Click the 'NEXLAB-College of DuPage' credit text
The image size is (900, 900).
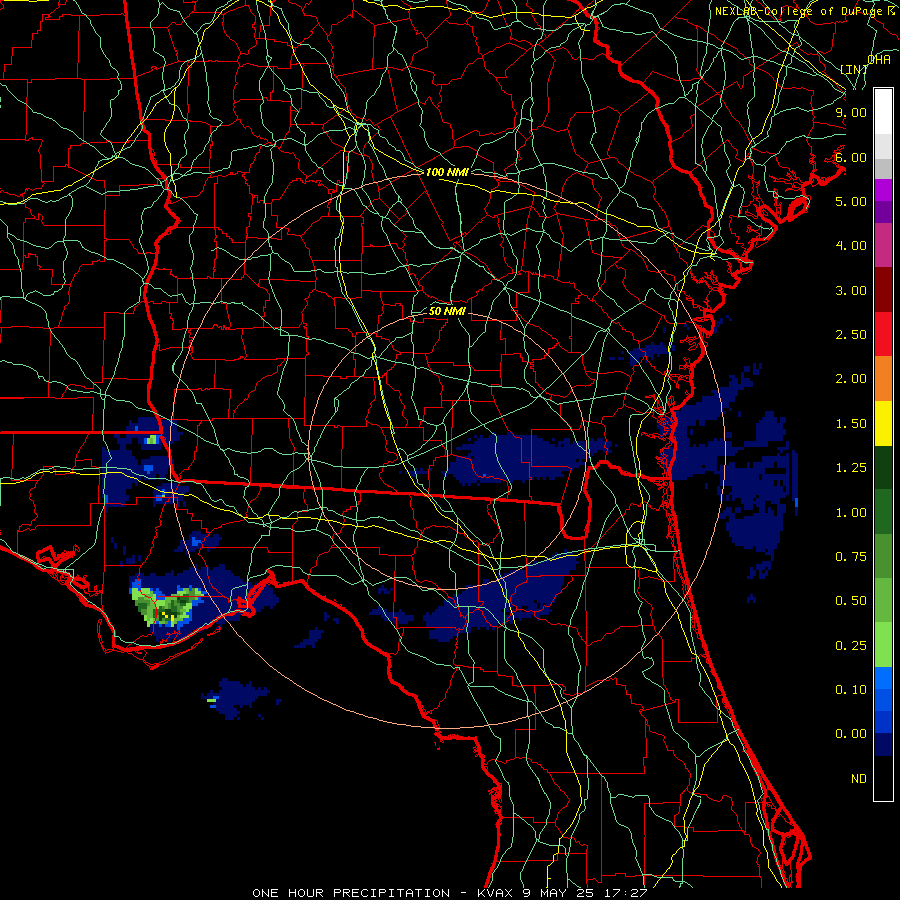[798, 11]
